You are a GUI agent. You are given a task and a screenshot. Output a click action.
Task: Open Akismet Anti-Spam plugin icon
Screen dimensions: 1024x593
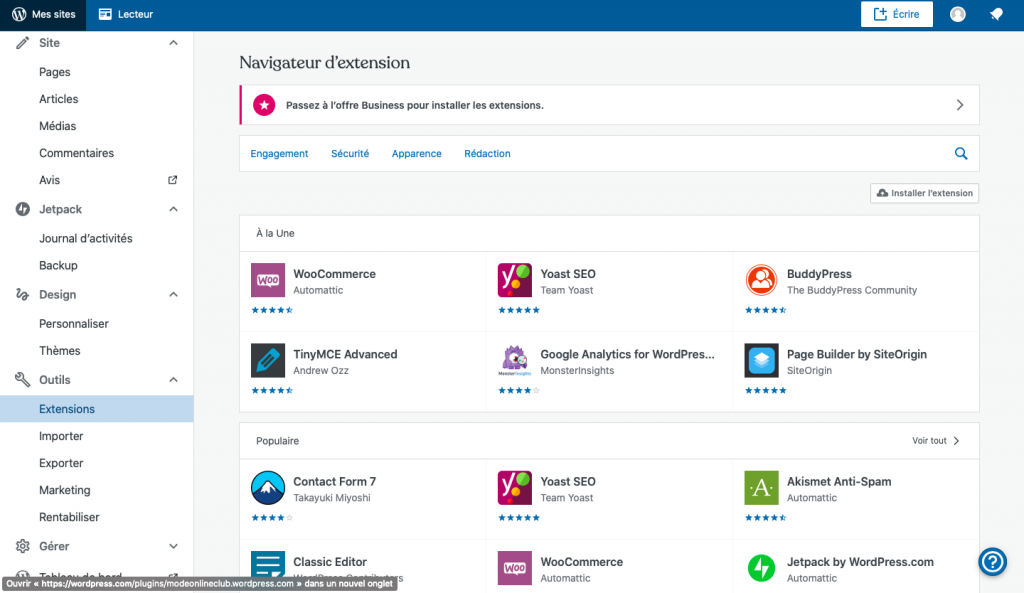click(761, 488)
